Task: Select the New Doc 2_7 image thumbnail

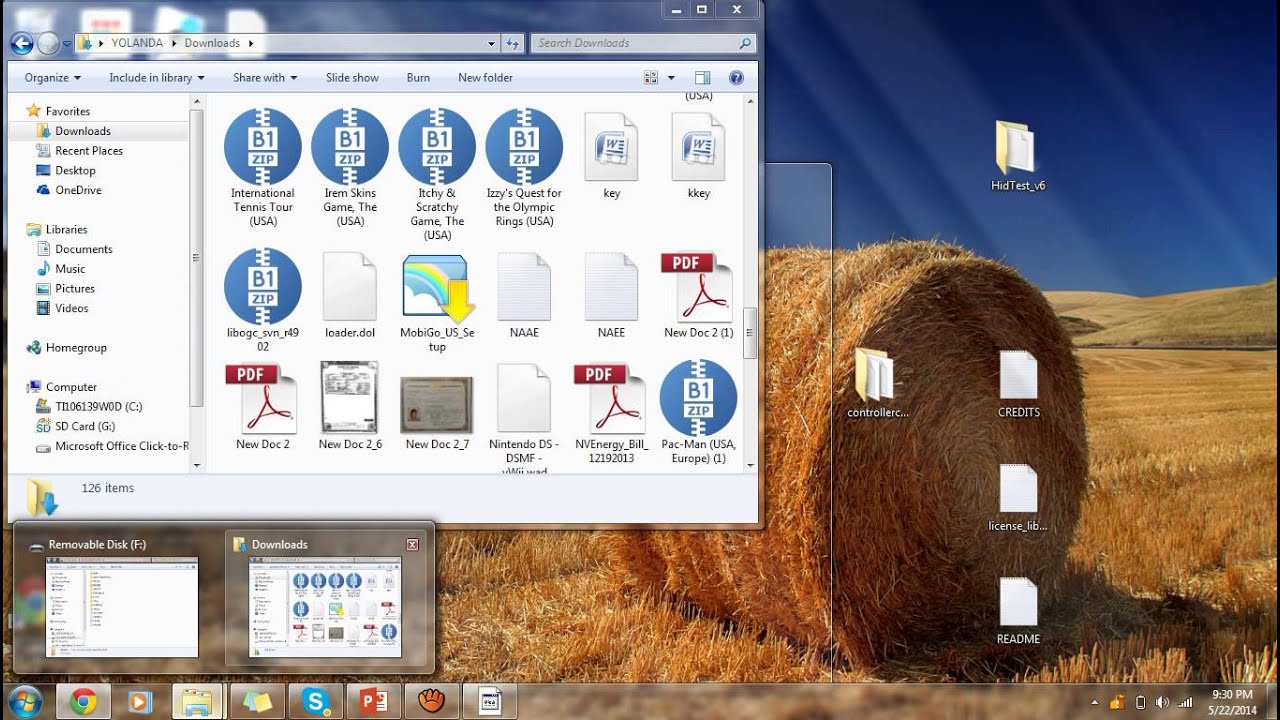Action: [x=437, y=413]
